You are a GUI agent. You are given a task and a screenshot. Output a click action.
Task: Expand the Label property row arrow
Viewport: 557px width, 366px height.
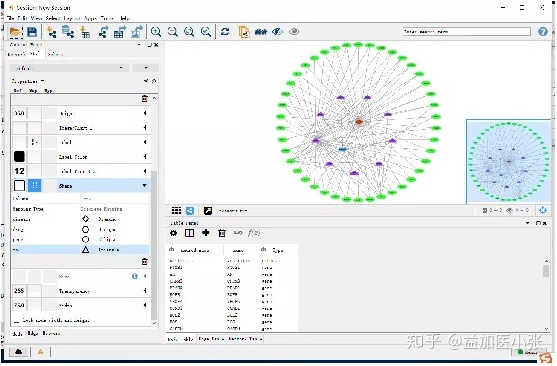tap(145, 142)
